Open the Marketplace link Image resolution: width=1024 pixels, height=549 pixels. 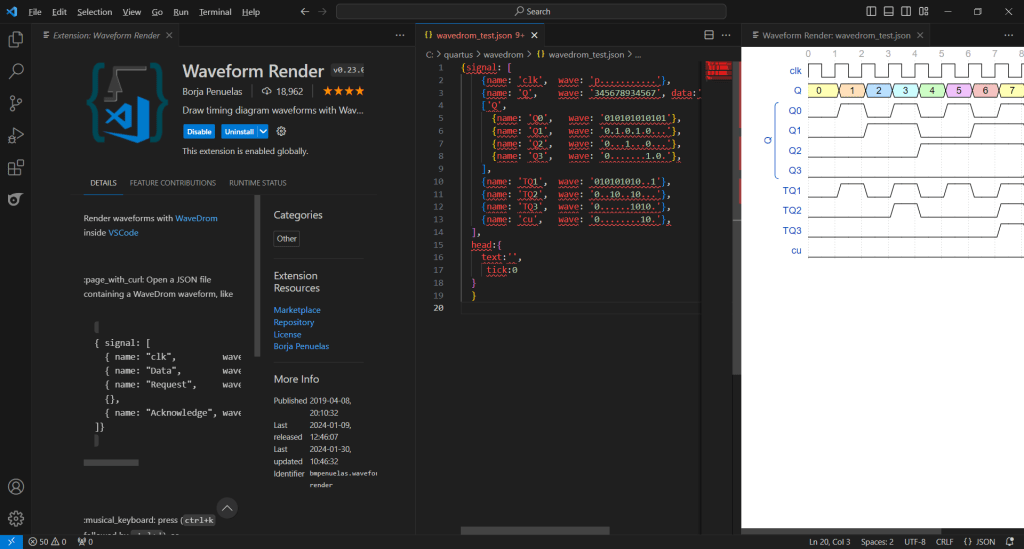(297, 310)
